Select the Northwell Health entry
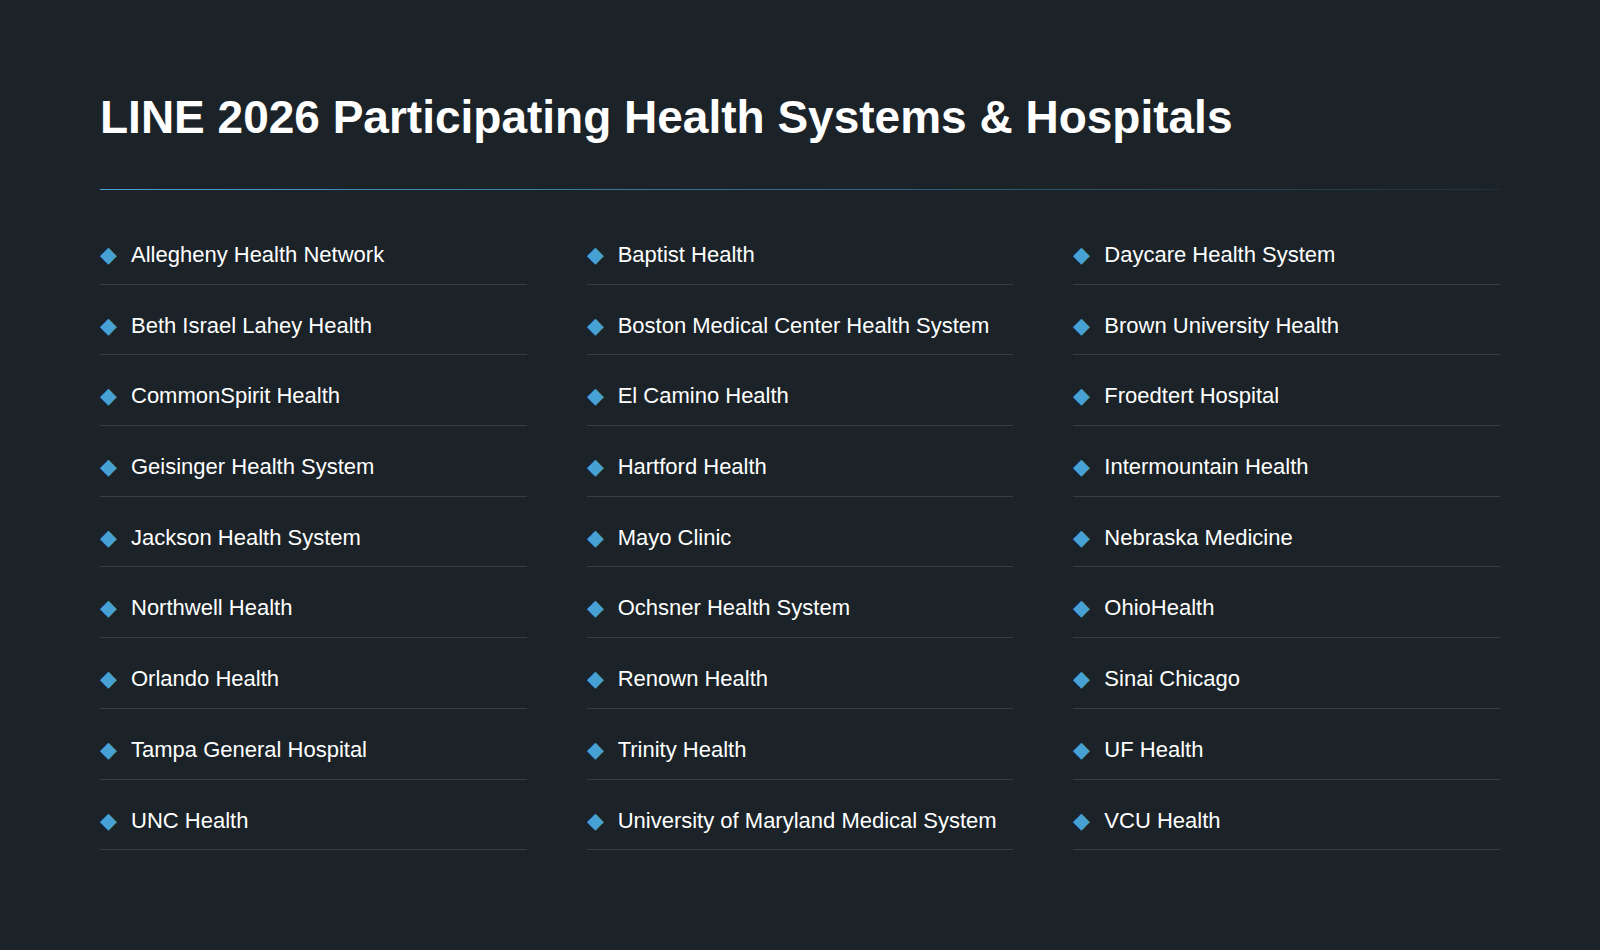Screen dimensions: 1600x950 [x=313, y=608]
